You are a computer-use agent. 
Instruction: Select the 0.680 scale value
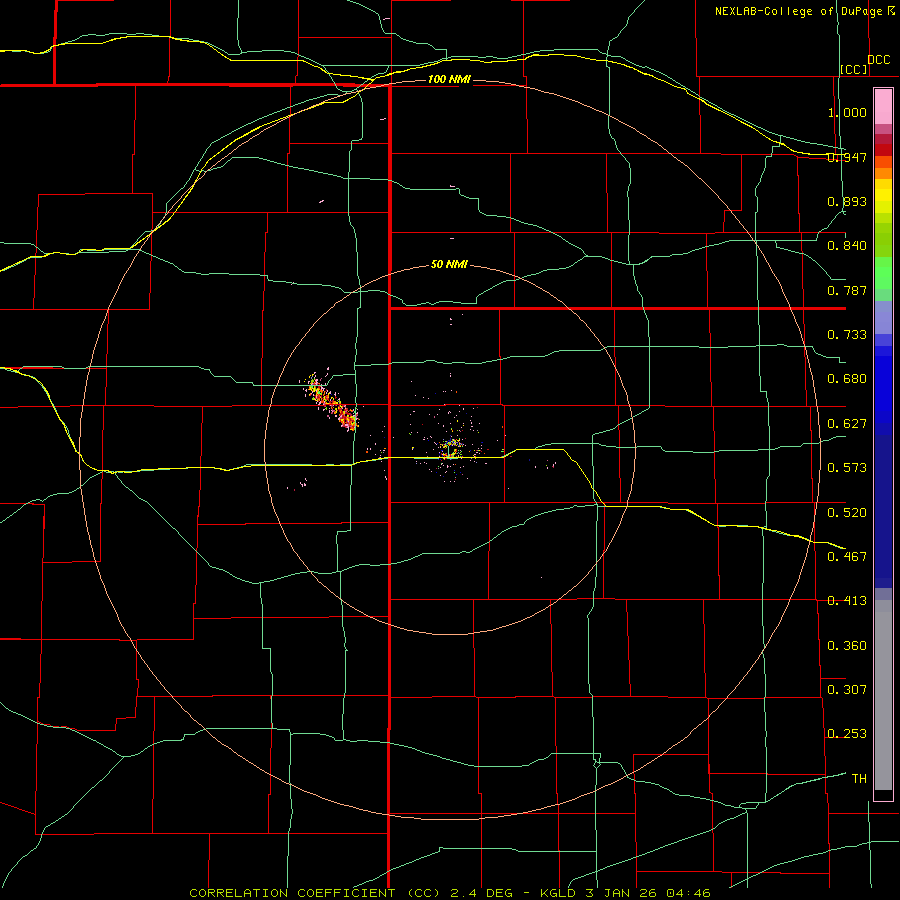click(x=847, y=379)
